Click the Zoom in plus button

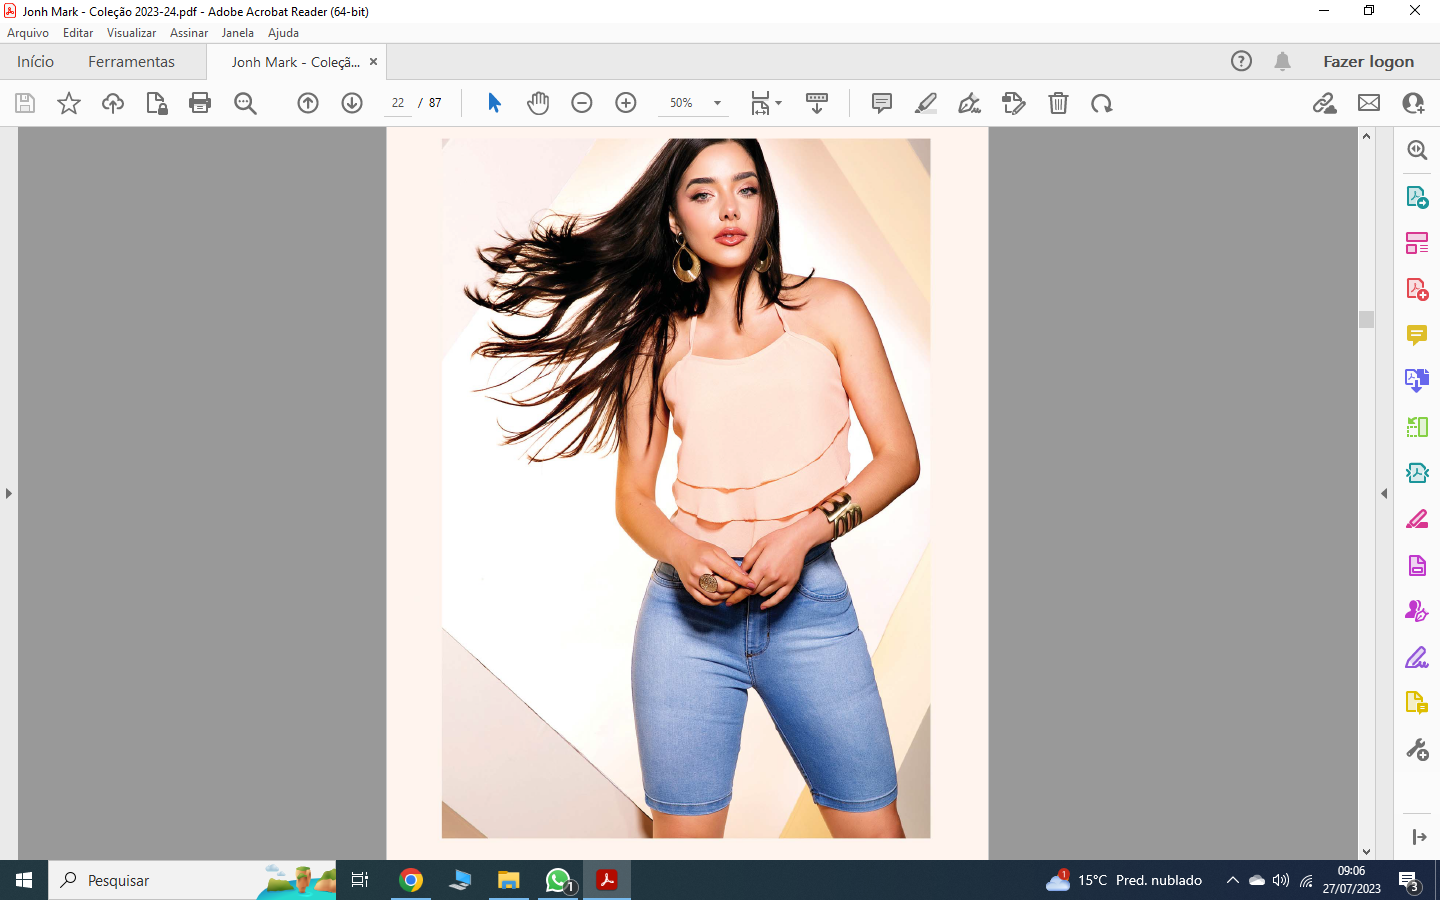626,103
